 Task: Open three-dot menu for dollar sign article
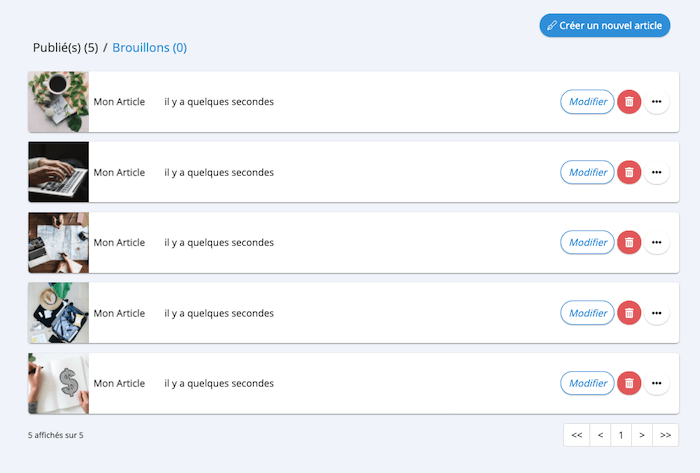pyautogui.click(x=656, y=383)
